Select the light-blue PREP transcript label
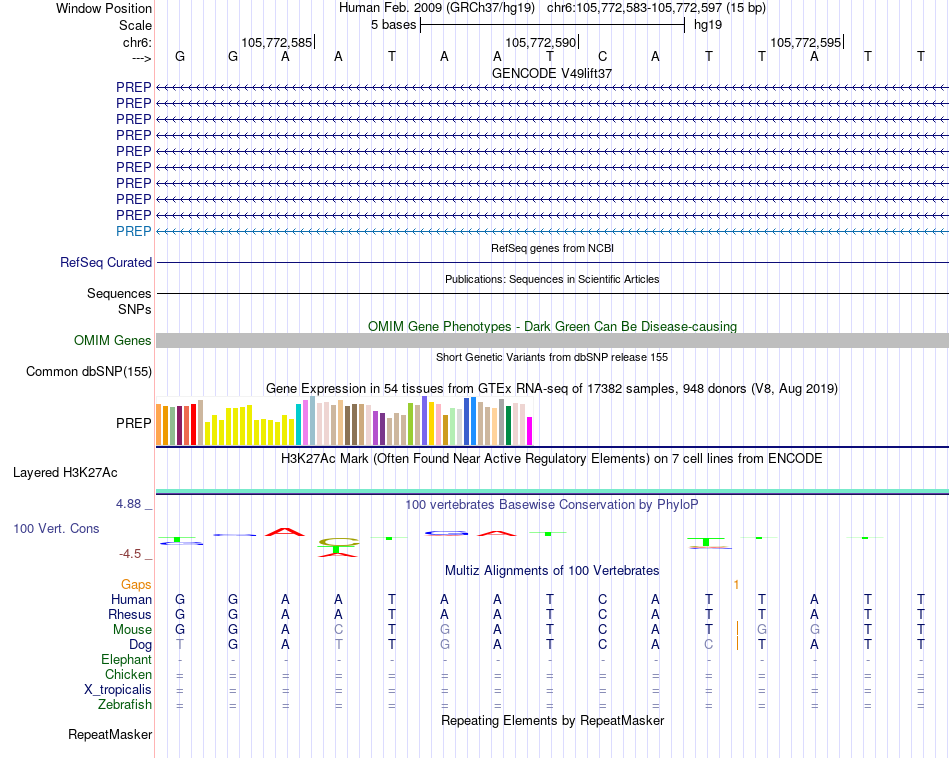Image resolution: width=950 pixels, height=758 pixels. point(133,231)
